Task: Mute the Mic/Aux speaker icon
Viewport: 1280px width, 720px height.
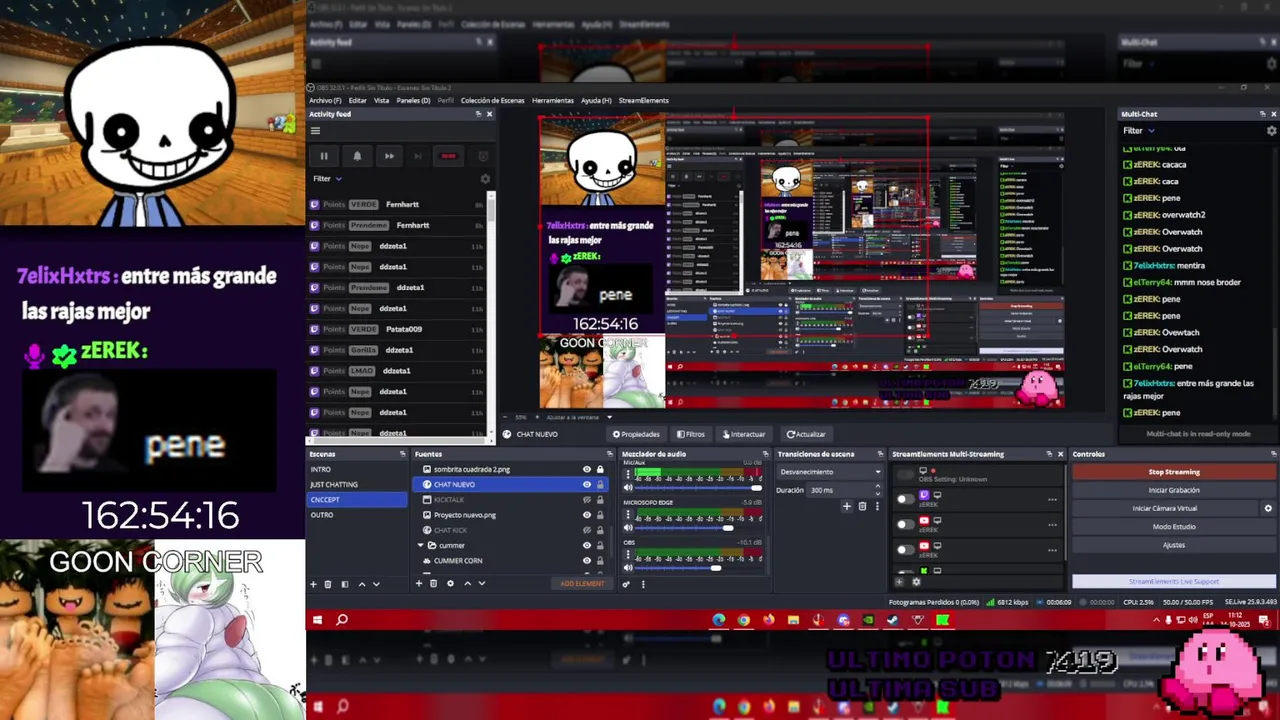Action: point(628,489)
